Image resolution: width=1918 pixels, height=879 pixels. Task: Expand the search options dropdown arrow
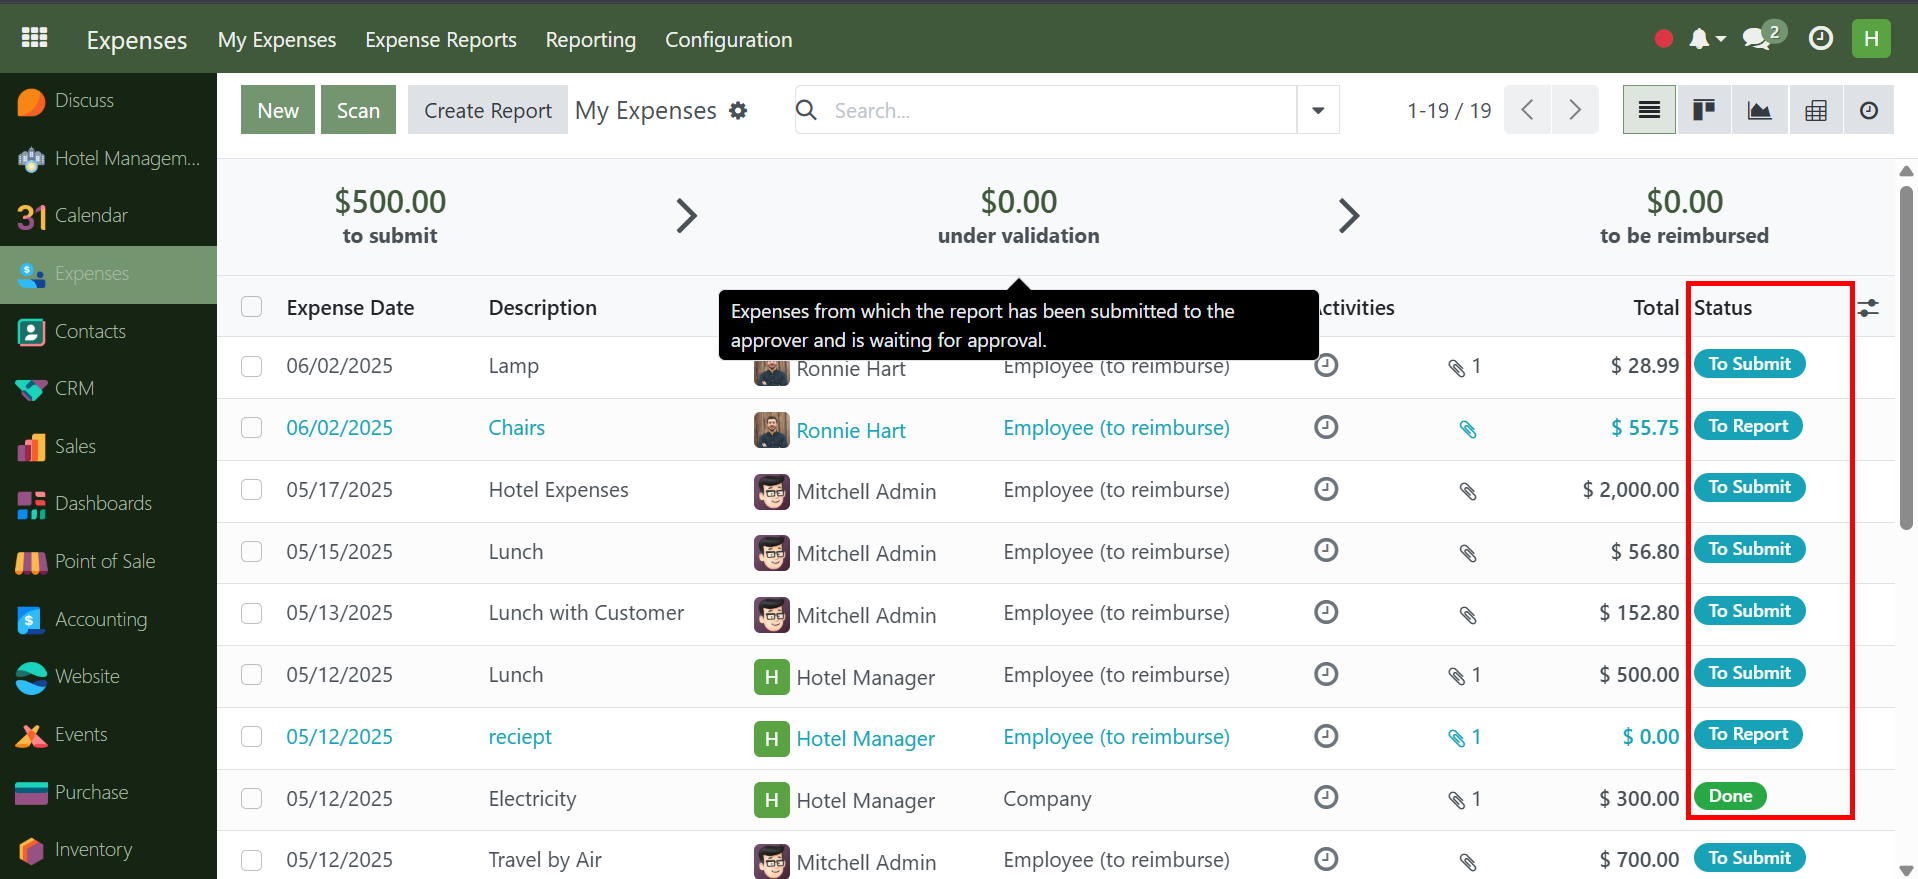1318,110
